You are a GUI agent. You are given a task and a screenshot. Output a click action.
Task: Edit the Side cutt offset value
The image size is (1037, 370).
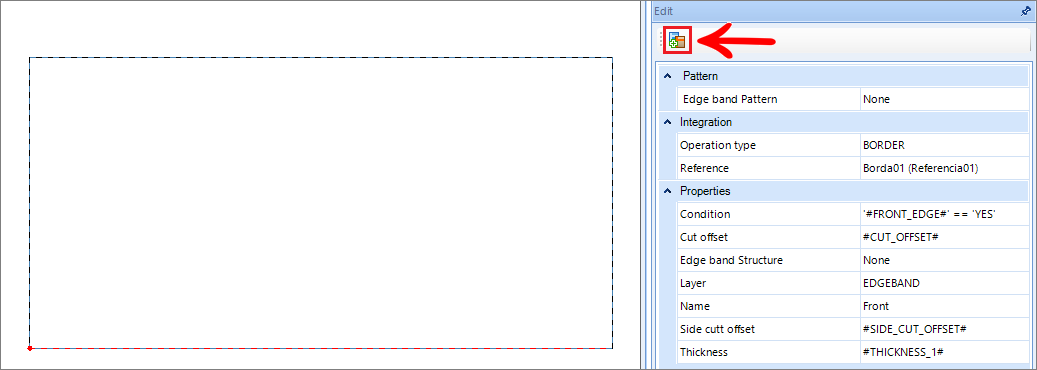tap(945, 329)
